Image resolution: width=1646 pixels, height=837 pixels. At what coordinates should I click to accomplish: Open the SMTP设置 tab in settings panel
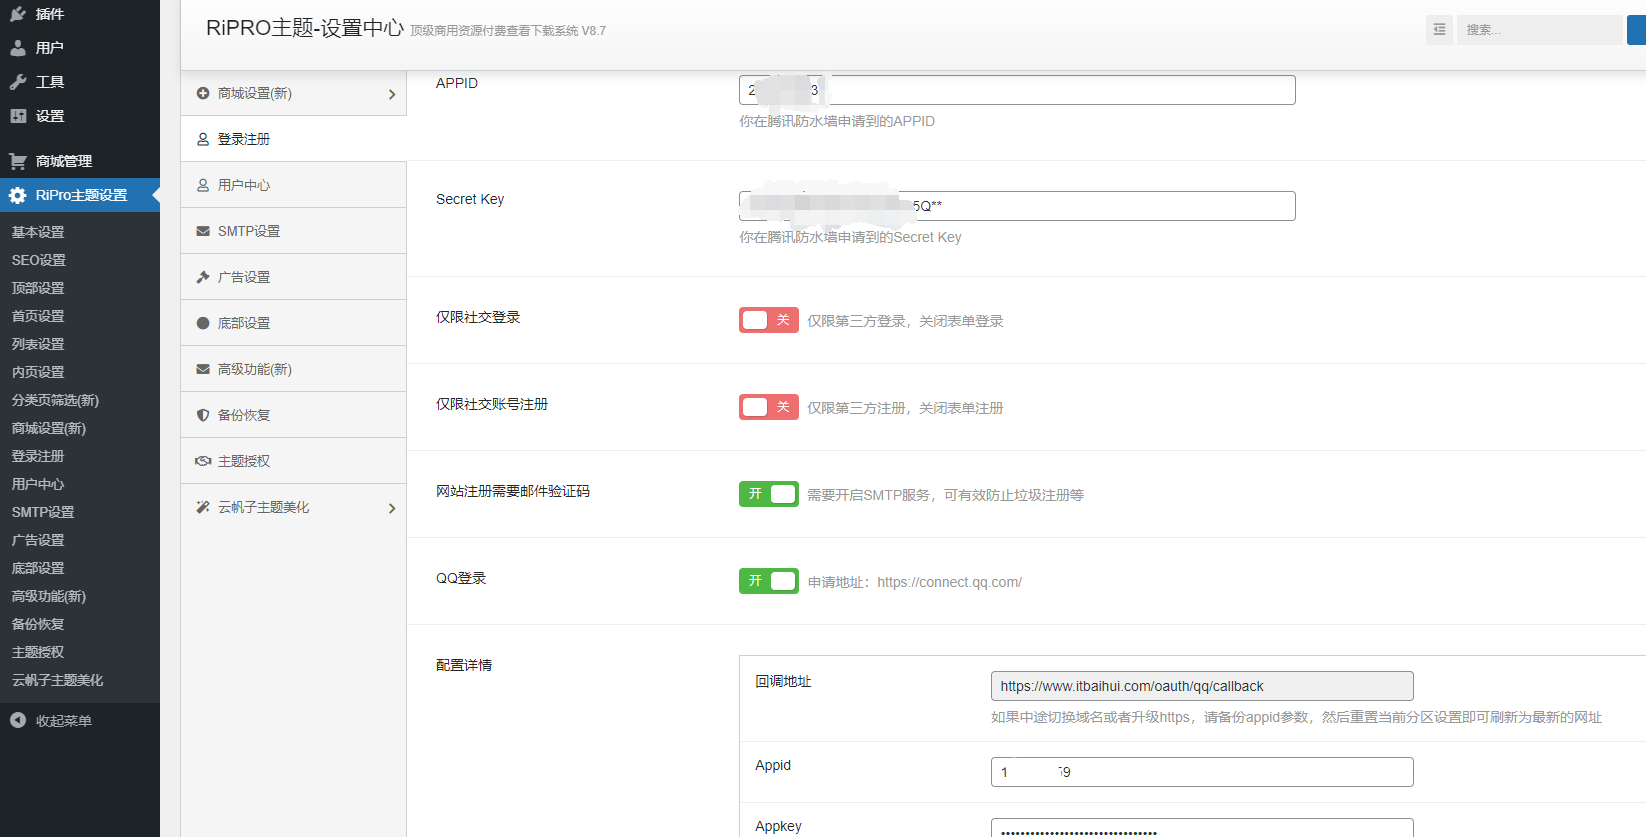249,231
